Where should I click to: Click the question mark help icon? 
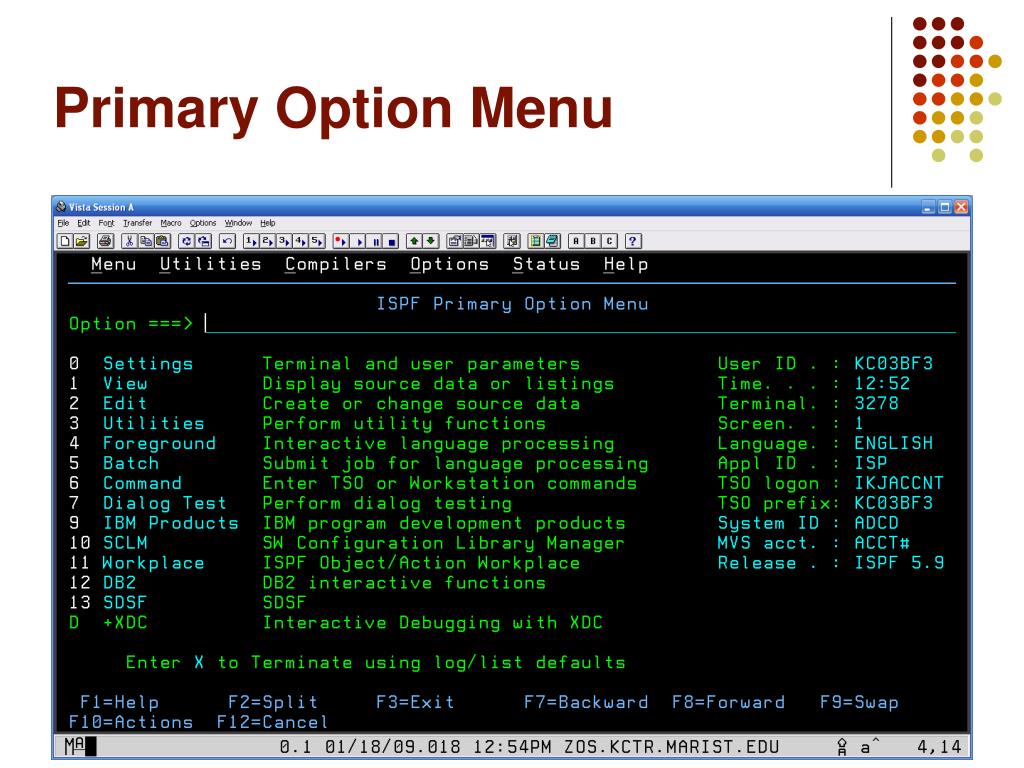[x=633, y=242]
